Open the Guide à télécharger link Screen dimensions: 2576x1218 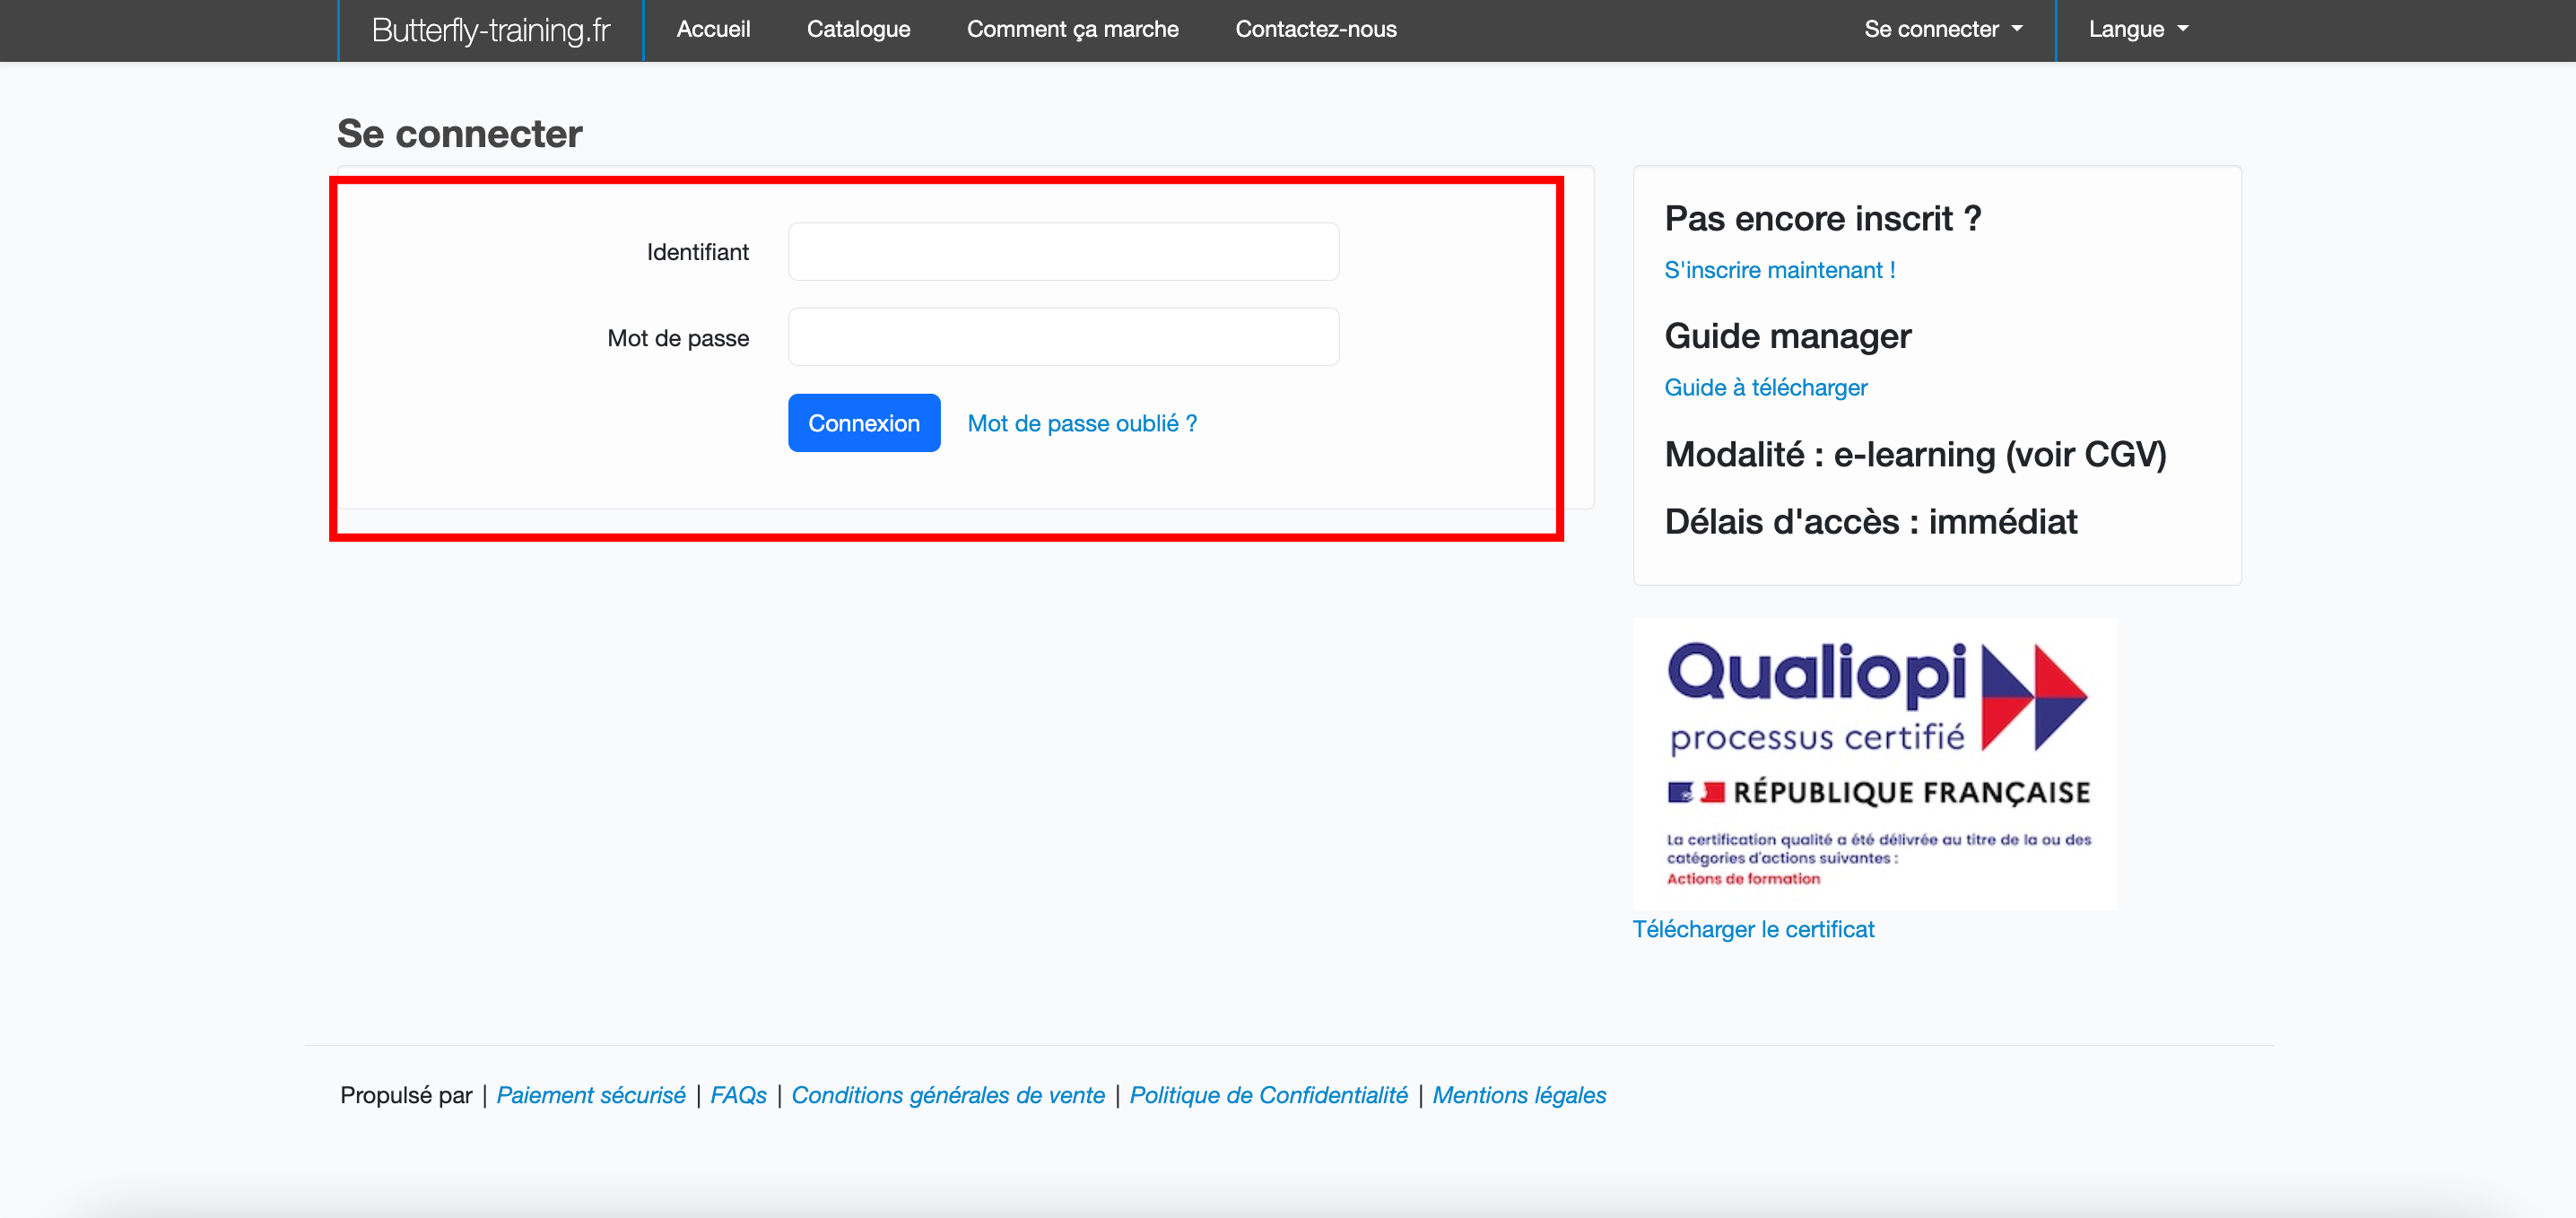point(1765,387)
